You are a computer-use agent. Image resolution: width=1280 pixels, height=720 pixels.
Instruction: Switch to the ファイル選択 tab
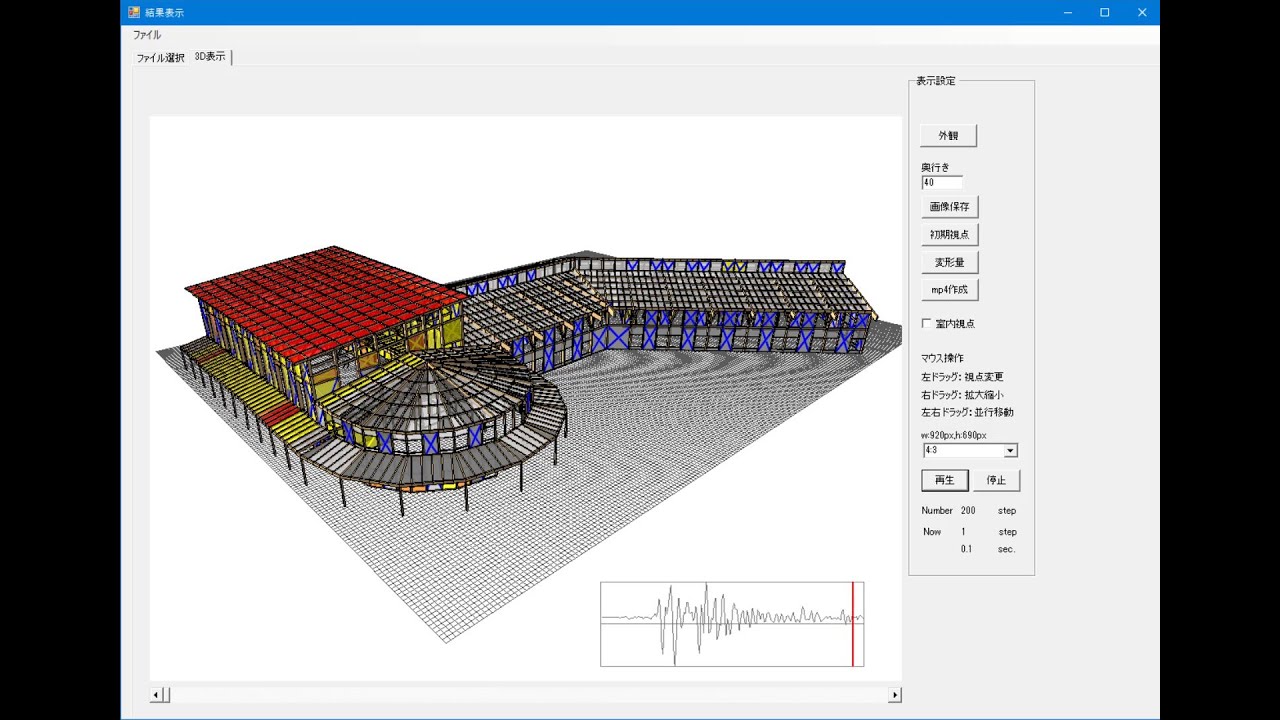[160, 58]
